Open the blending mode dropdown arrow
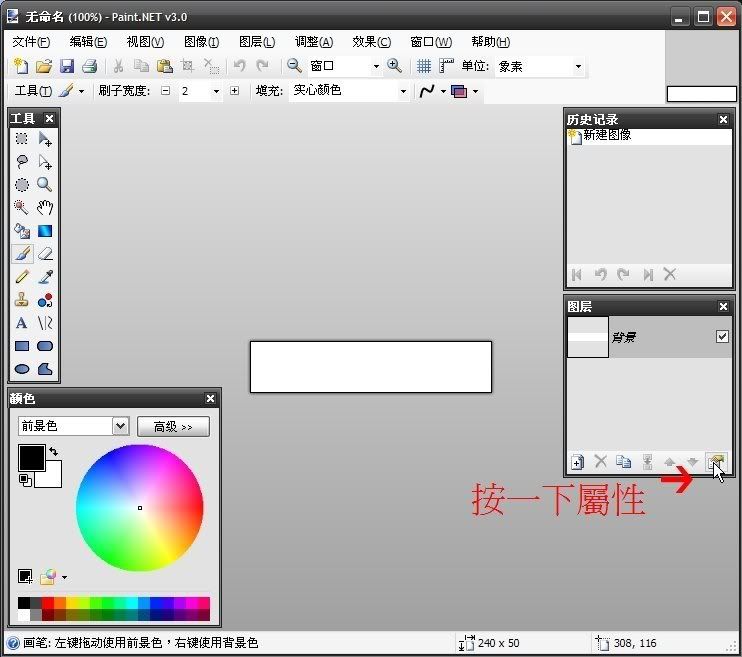Viewport: 742px width, 657px height. coord(476,91)
